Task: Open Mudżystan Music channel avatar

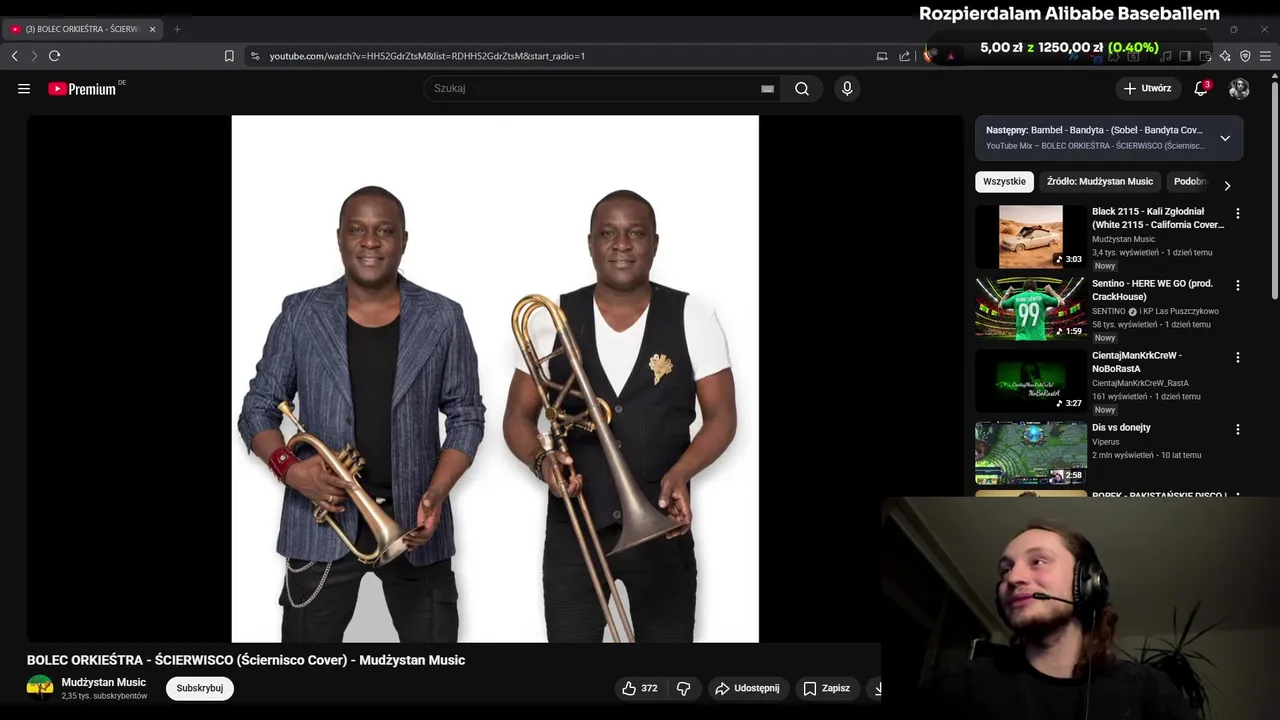Action: [40, 688]
